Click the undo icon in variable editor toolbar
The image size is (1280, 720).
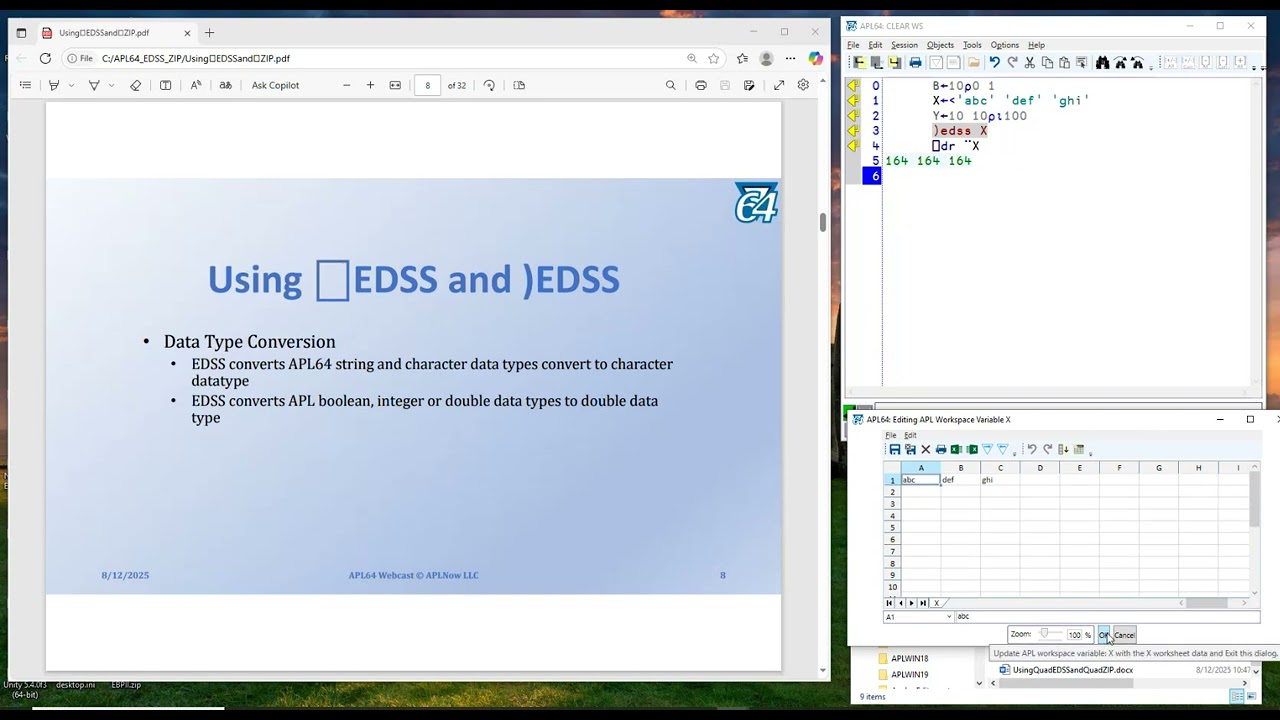click(x=1032, y=450)
